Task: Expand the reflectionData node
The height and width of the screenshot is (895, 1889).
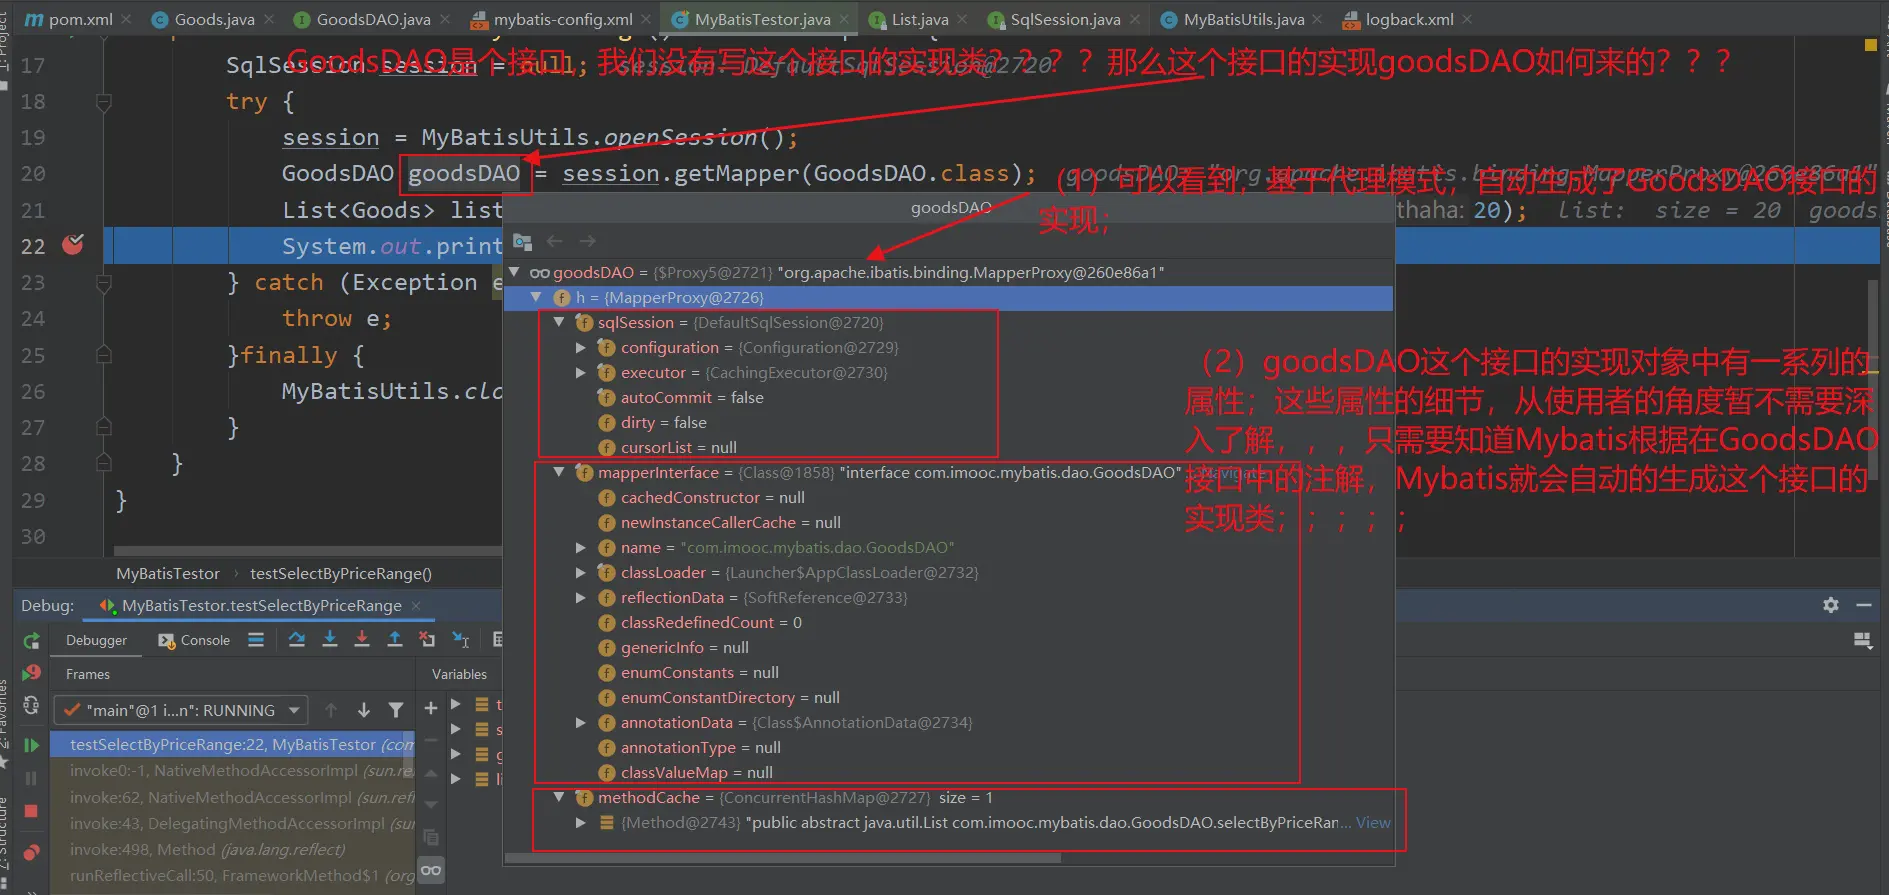Action: coord(581,597)
